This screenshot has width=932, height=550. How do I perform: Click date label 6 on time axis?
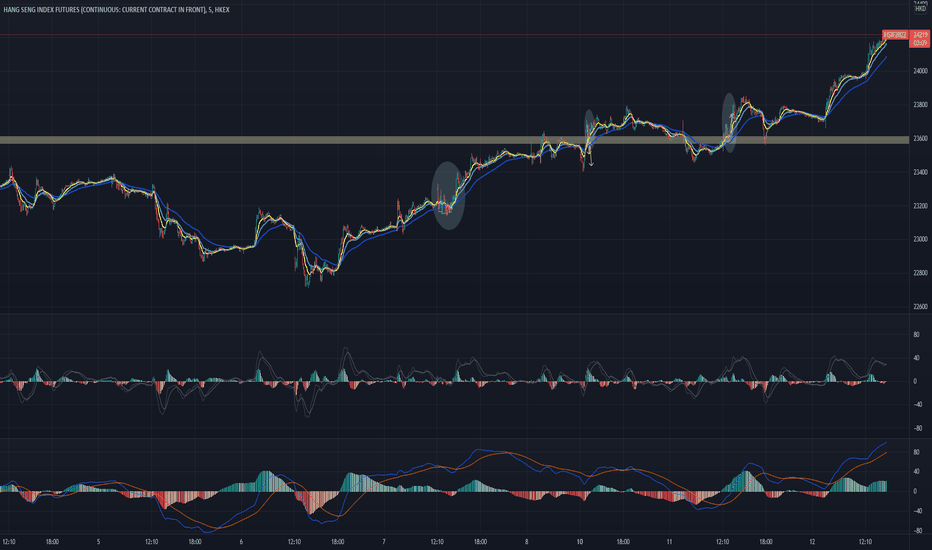point(241,542)
